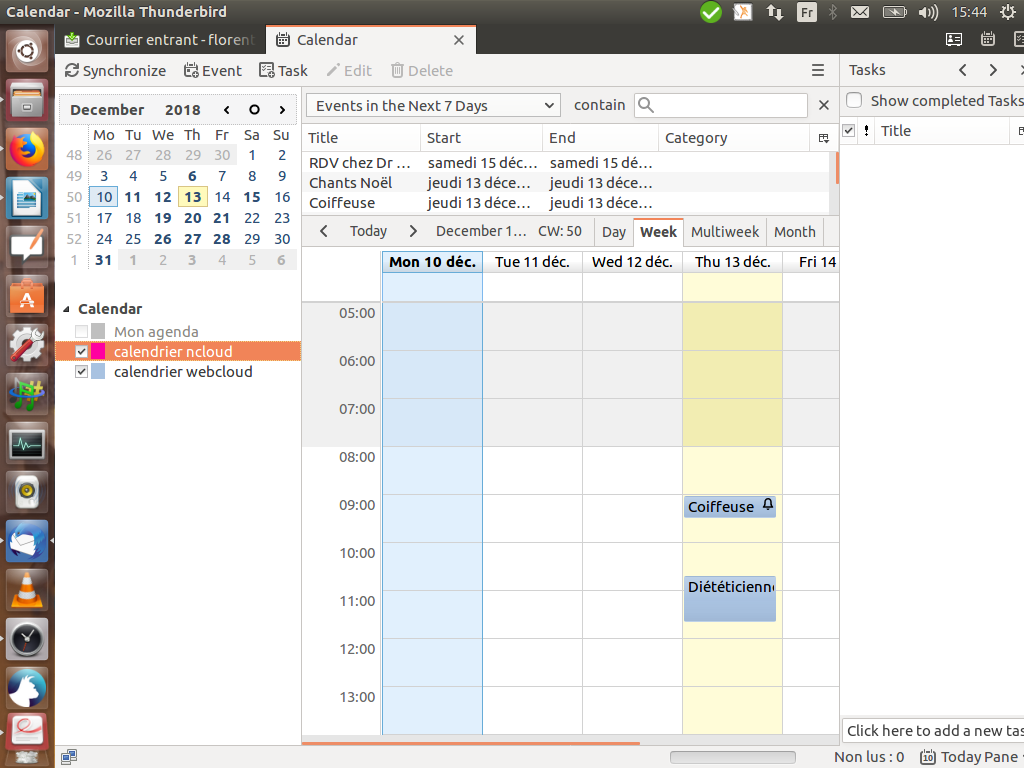Click the pink calendrier ncloud color swatch
The width and height of the screenshot is (1024, 768).
(98, 352)
